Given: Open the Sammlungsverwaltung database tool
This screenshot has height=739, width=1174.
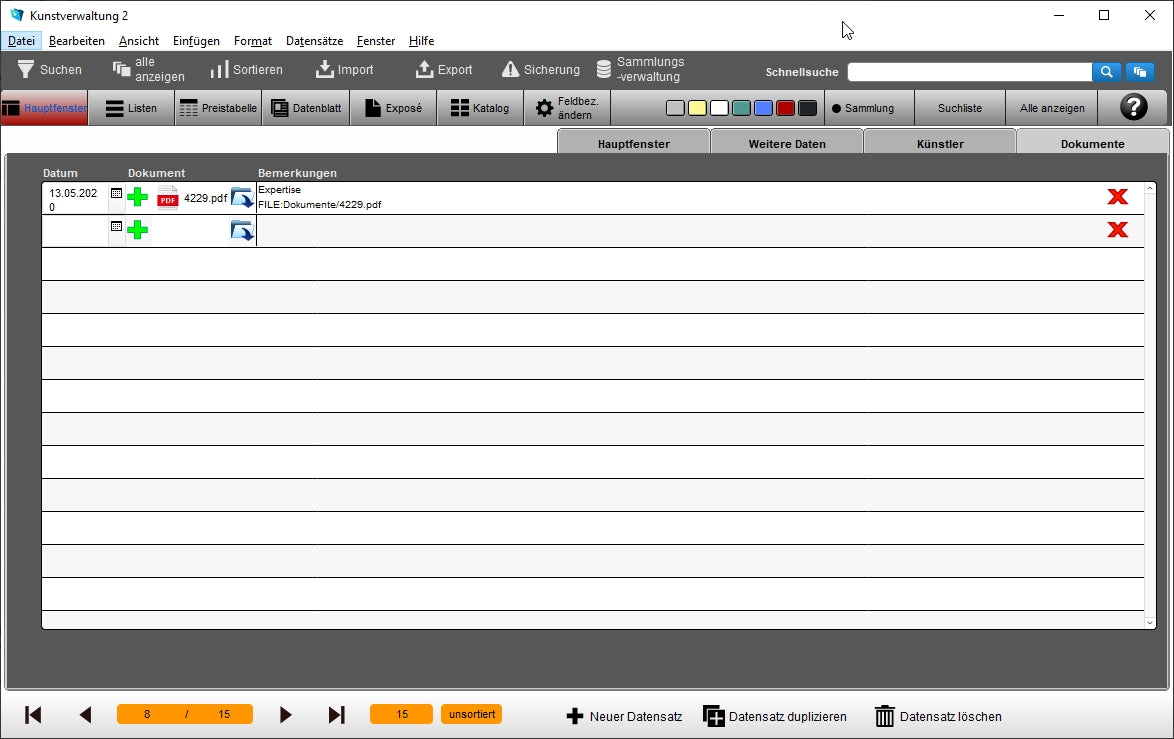Looking at the screenshot, I should (x=640, y=70).
